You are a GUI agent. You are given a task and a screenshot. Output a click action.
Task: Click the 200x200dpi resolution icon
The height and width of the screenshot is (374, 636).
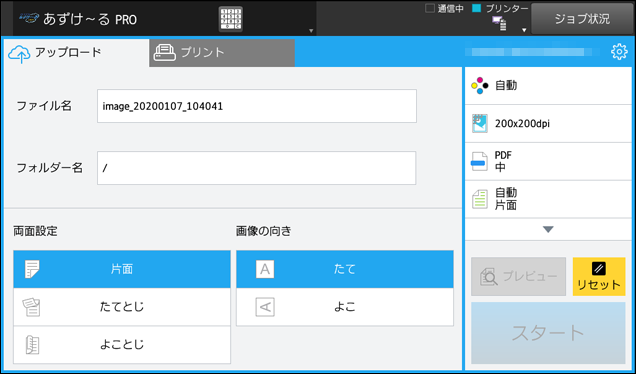479,124
